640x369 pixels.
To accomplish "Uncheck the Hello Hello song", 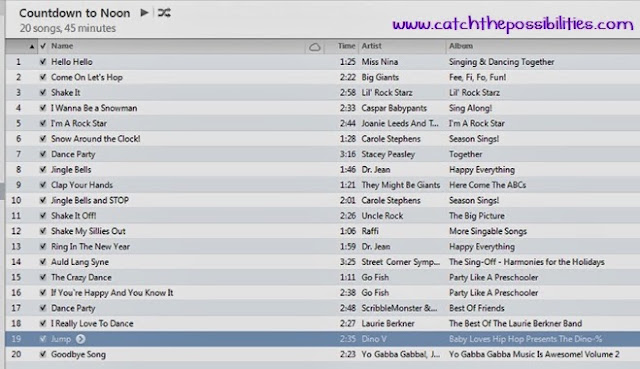I will 43,62.
